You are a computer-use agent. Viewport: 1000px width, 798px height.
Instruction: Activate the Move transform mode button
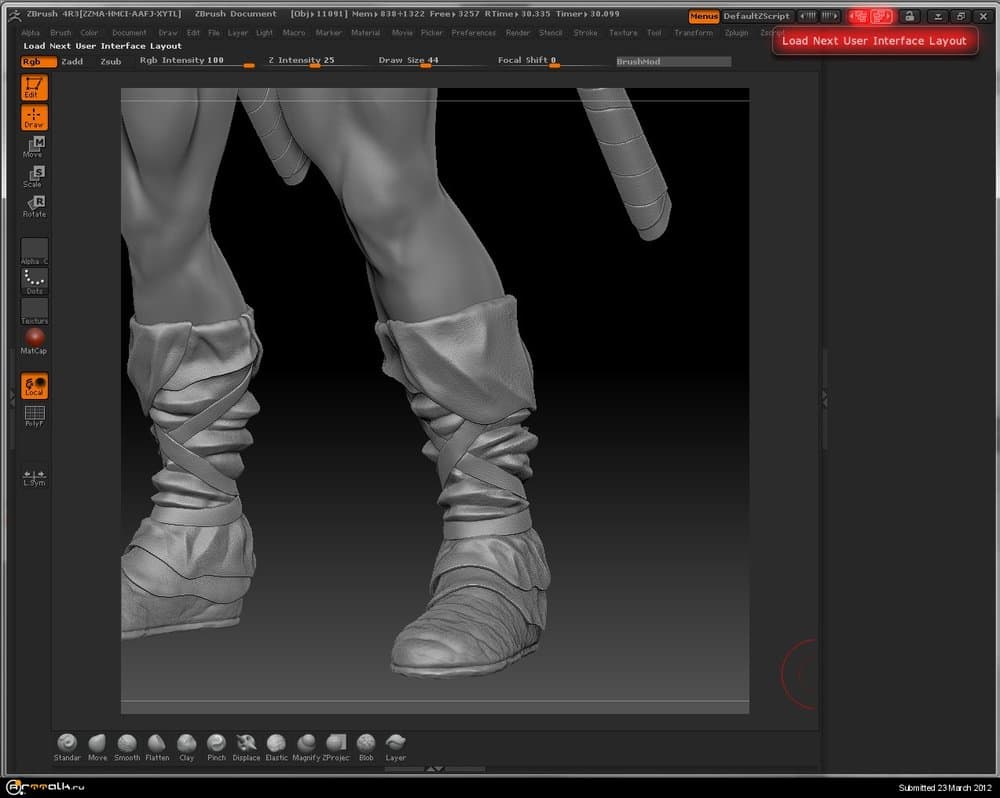coord(34,147)
